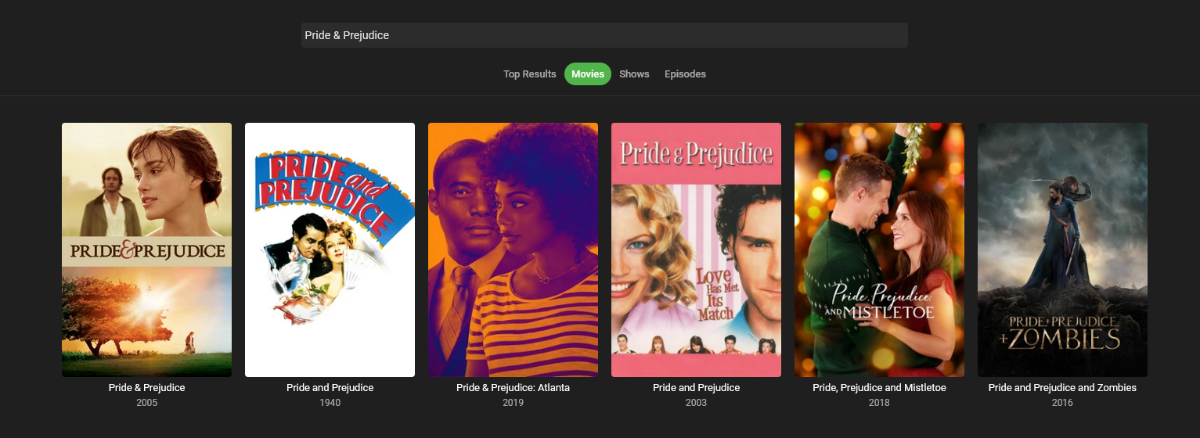Open the Pride and Prejudice and Zombies poster

[x=1062, y=250]
